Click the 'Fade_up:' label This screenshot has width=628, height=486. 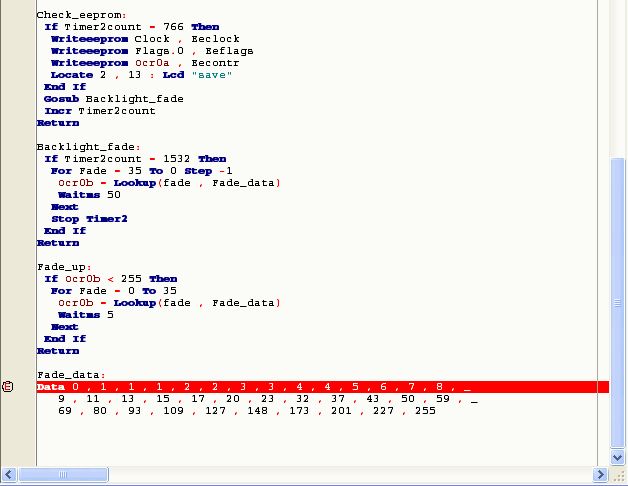coord(64,267)
